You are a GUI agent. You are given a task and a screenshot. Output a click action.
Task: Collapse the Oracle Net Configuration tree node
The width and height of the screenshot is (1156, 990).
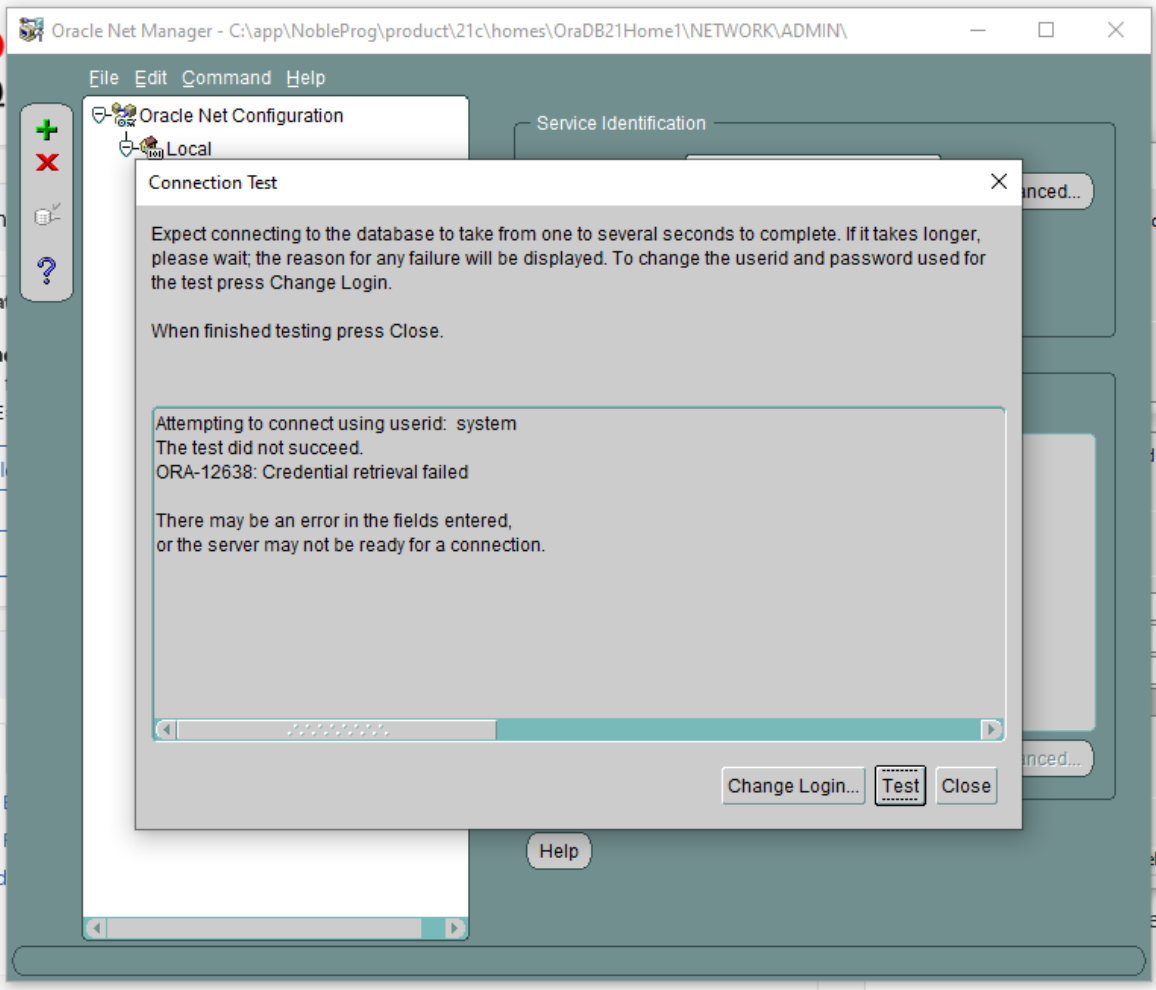pyautogui.click(x=99, y=115)
